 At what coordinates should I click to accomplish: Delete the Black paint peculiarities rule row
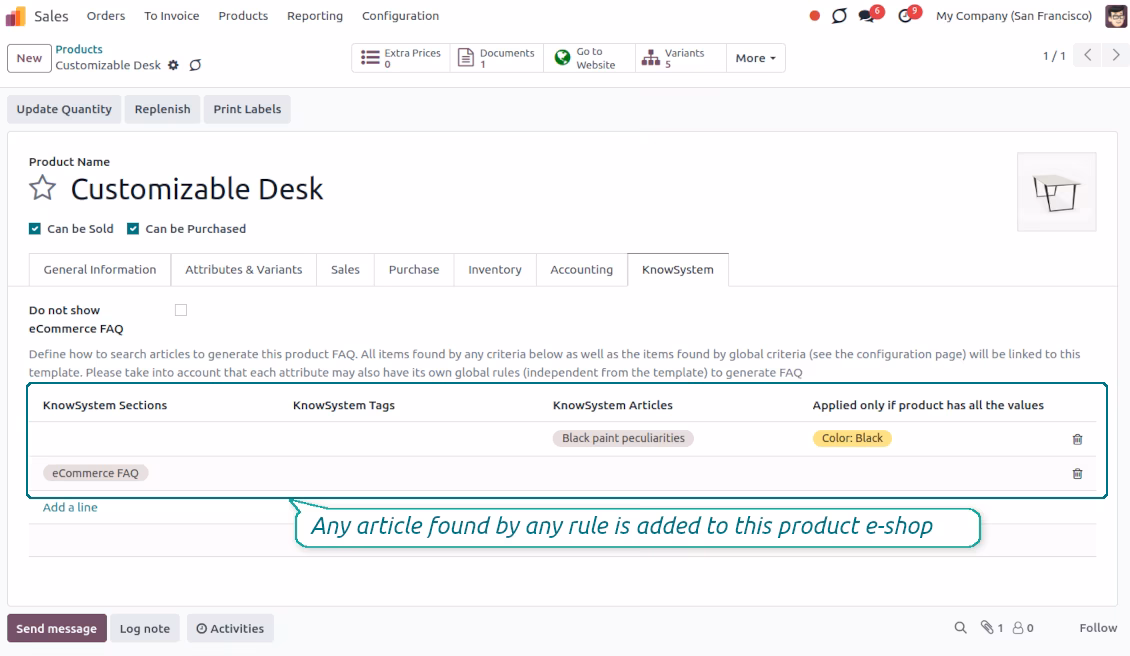[x=1077, y=439]
